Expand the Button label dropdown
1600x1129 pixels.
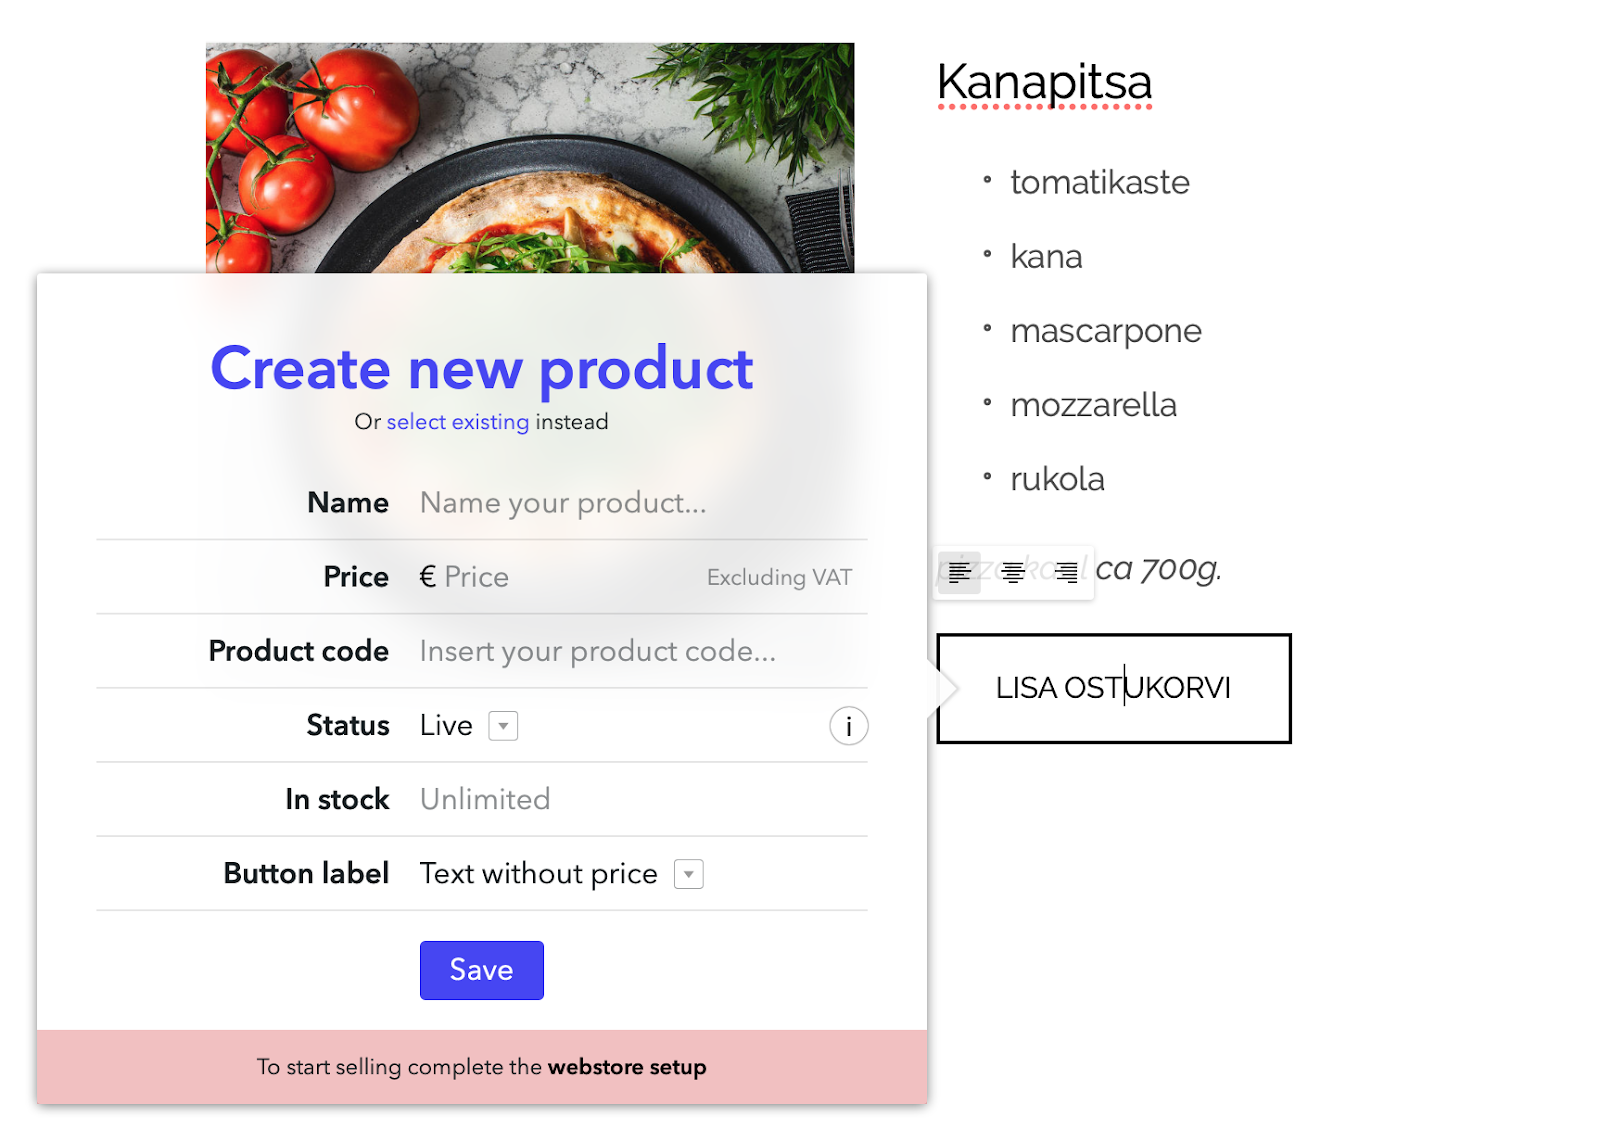[x=689, y=874]
